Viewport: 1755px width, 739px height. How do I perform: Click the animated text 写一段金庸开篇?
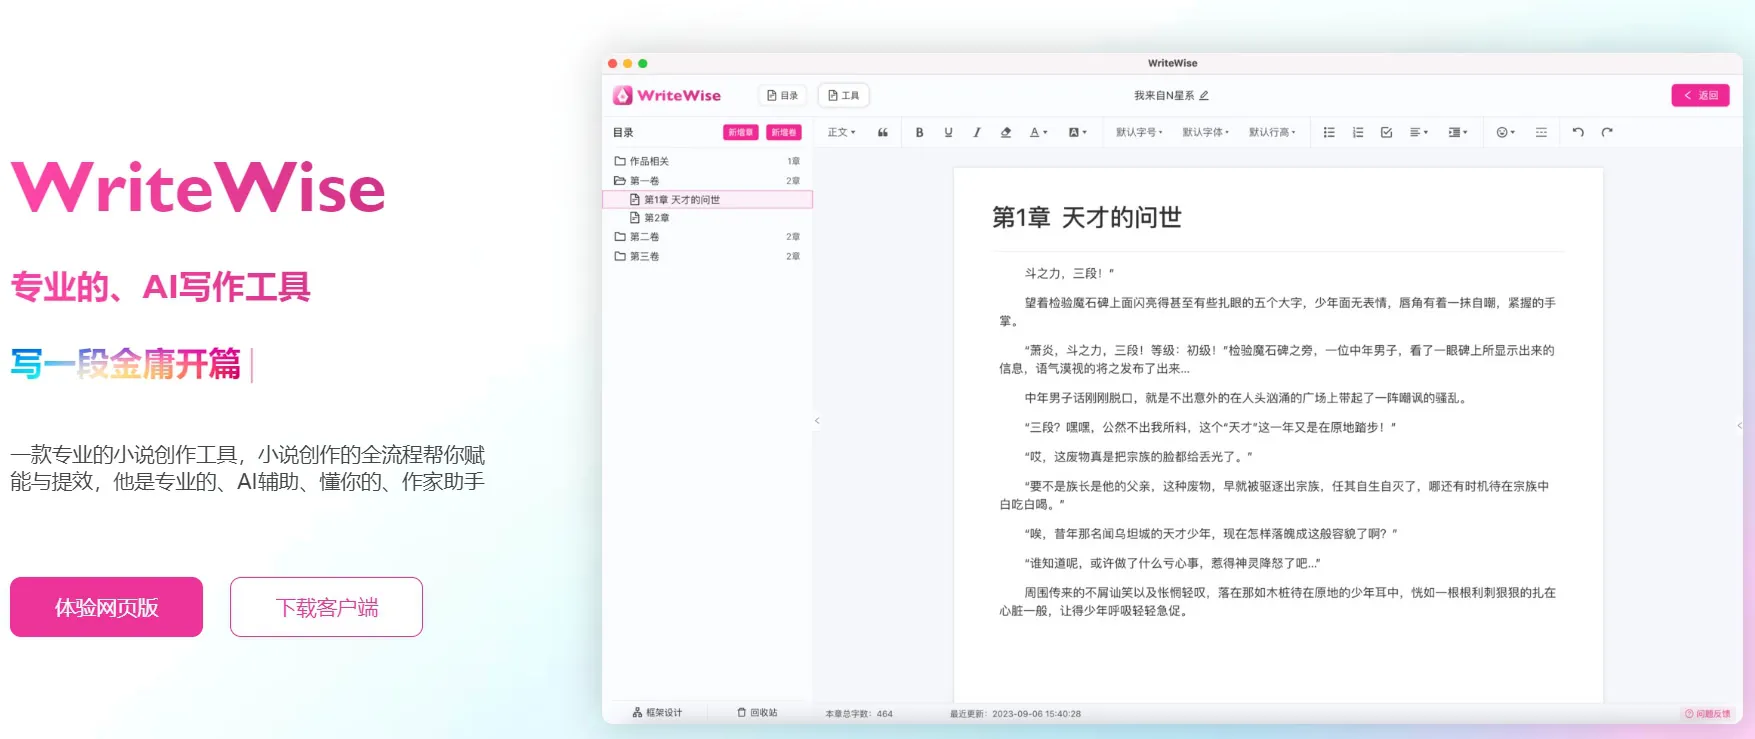tap(126, 364)
